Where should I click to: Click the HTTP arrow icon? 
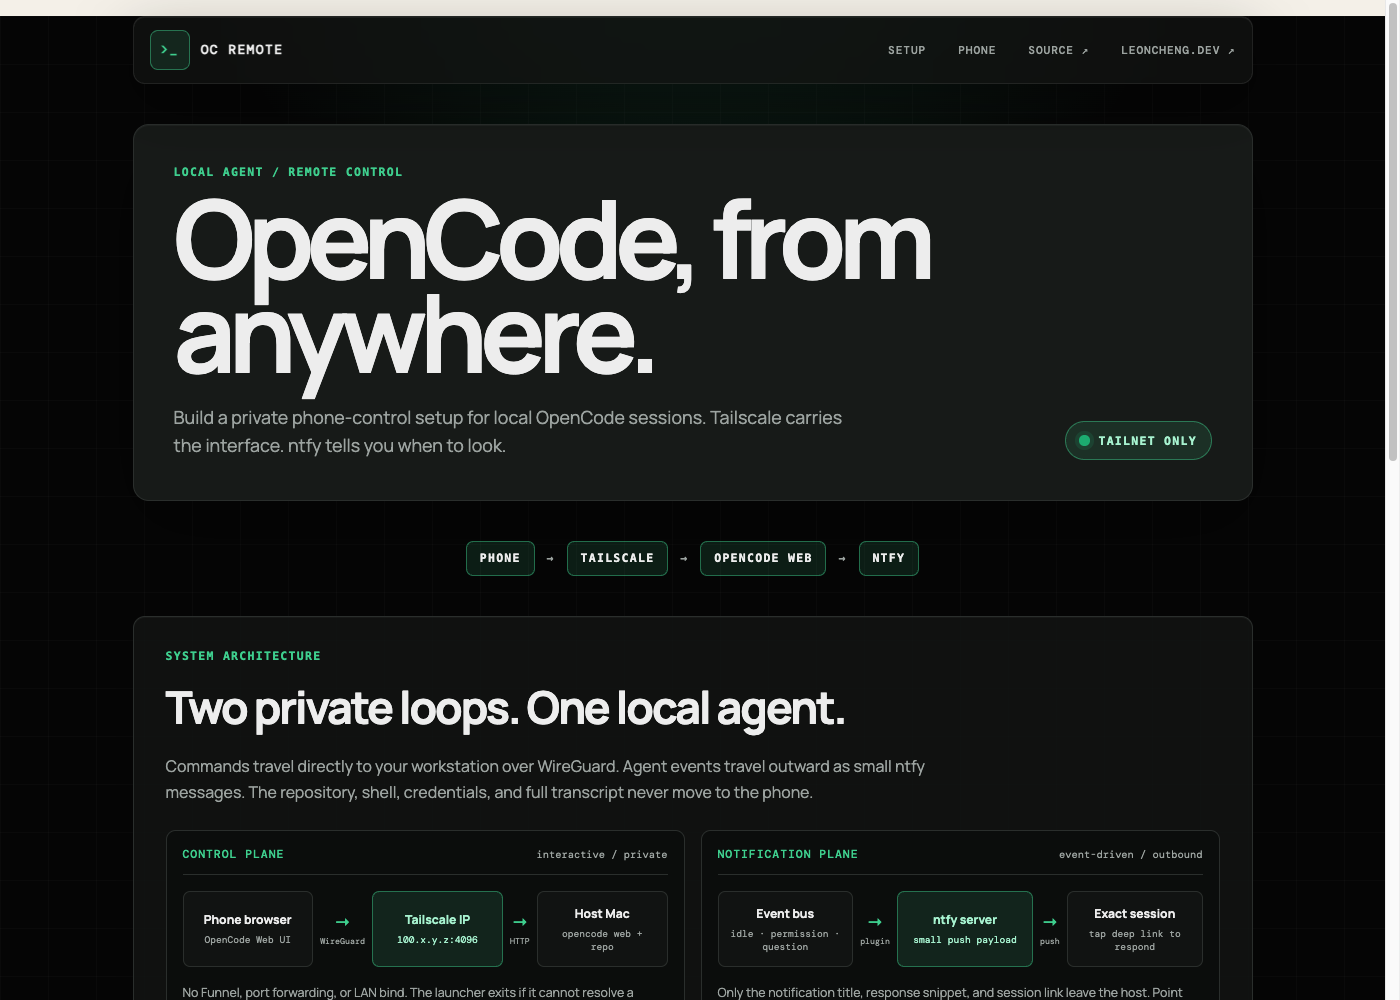click(520, 922)
